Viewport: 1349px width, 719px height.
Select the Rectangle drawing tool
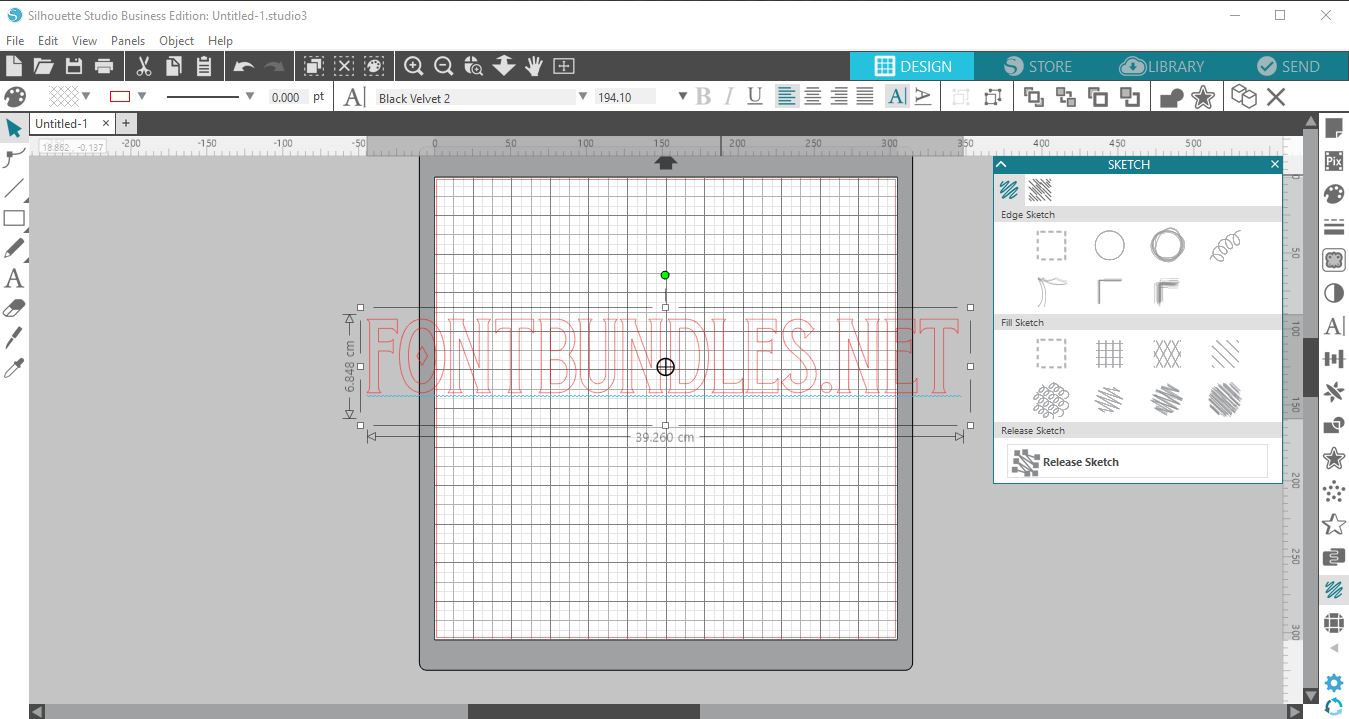coord(14,218)
